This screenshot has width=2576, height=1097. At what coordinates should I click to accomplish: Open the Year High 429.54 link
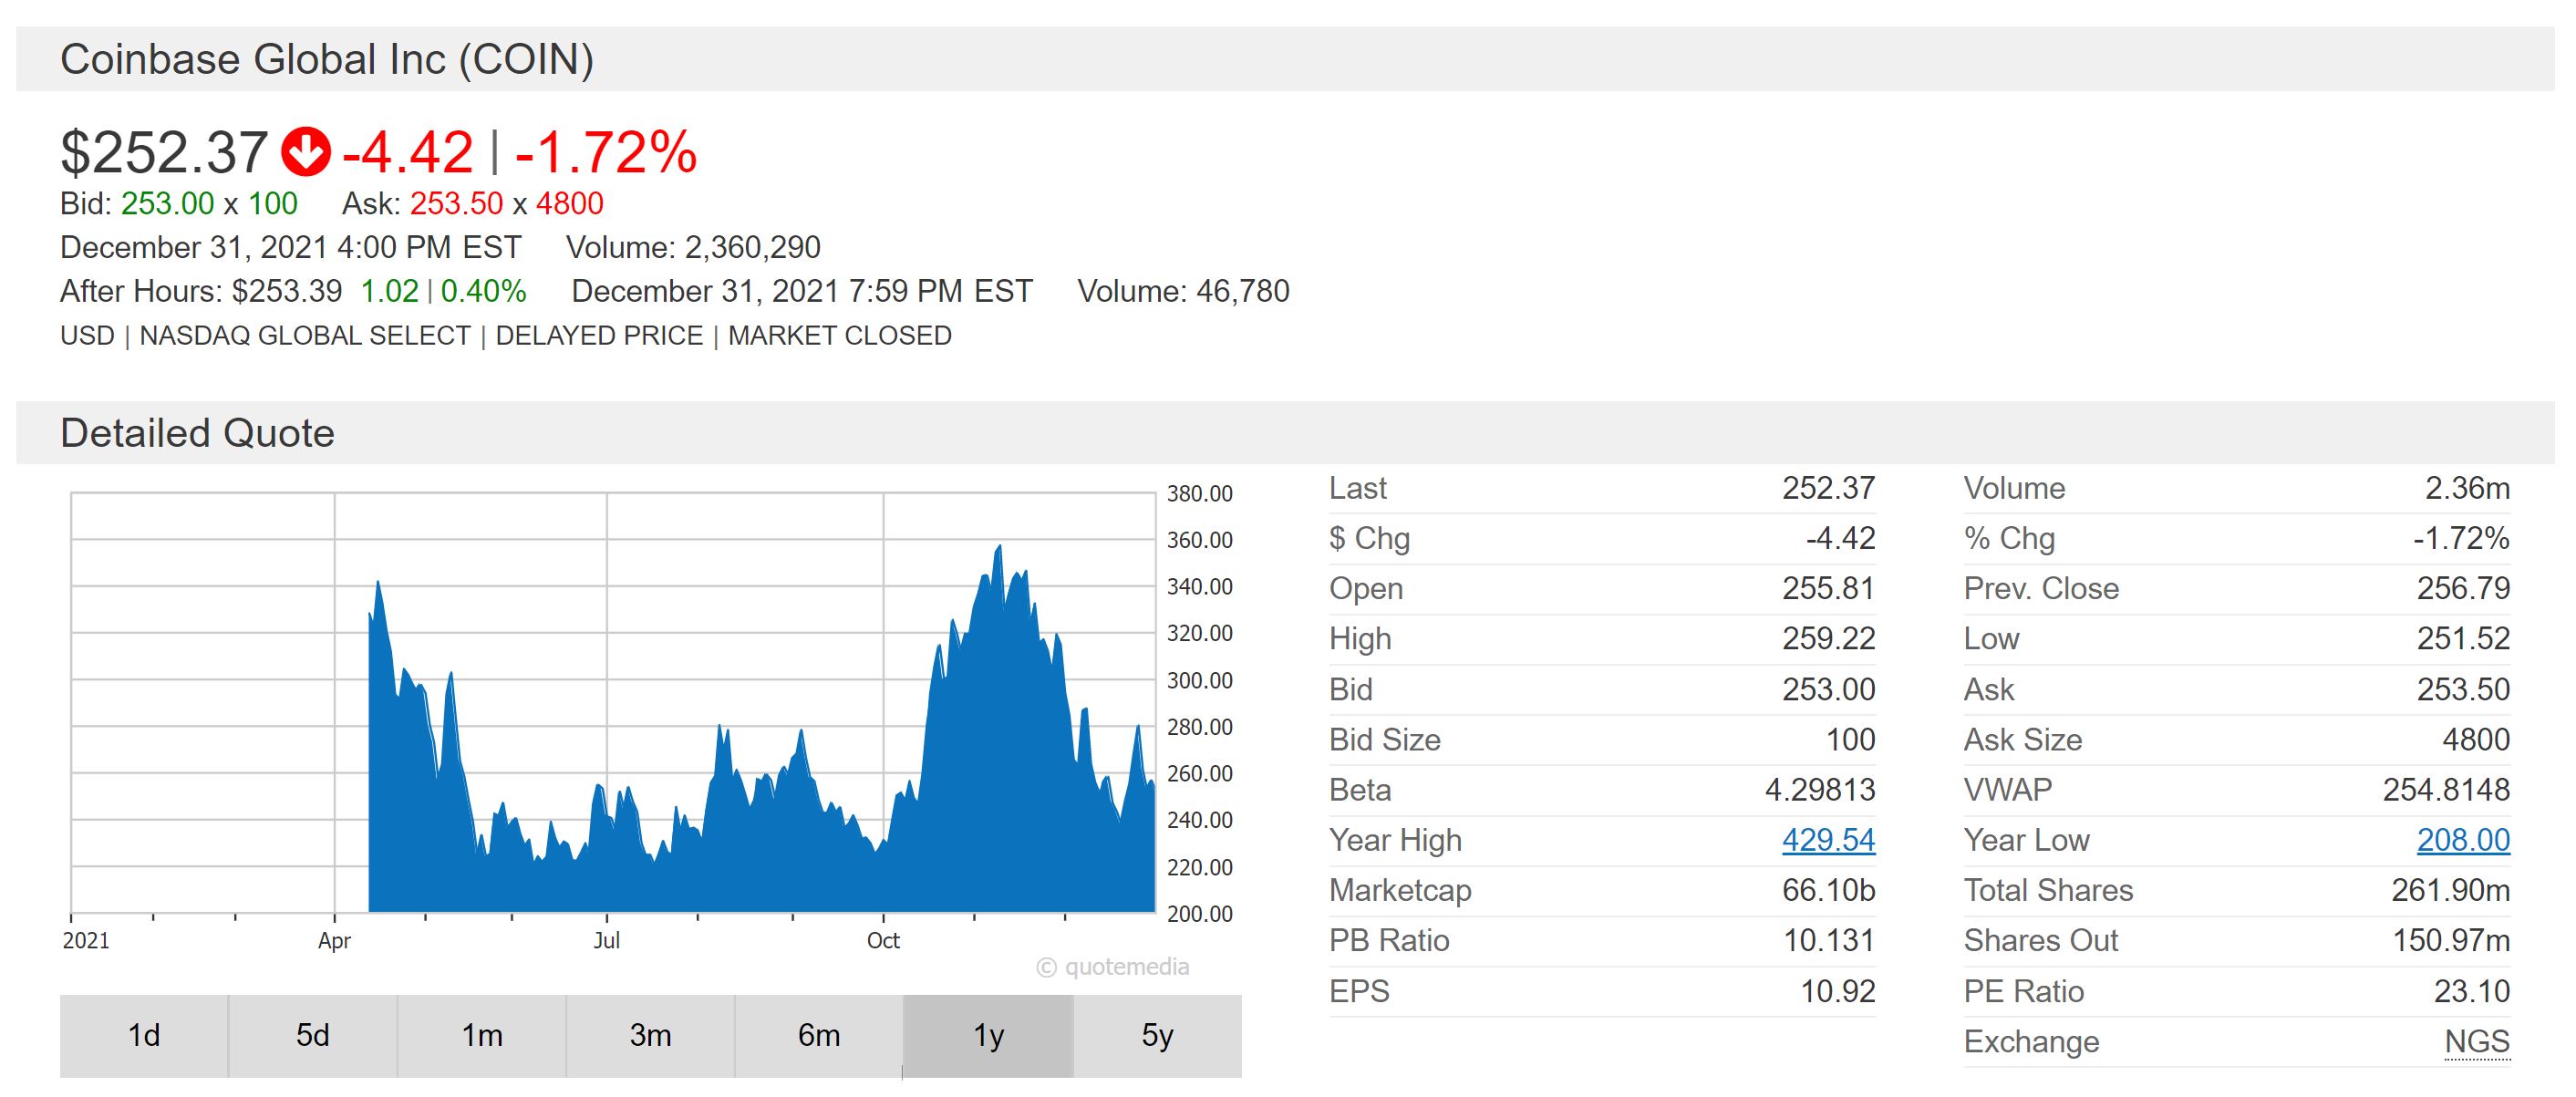pyautogui.click(x=1827, y=840)
